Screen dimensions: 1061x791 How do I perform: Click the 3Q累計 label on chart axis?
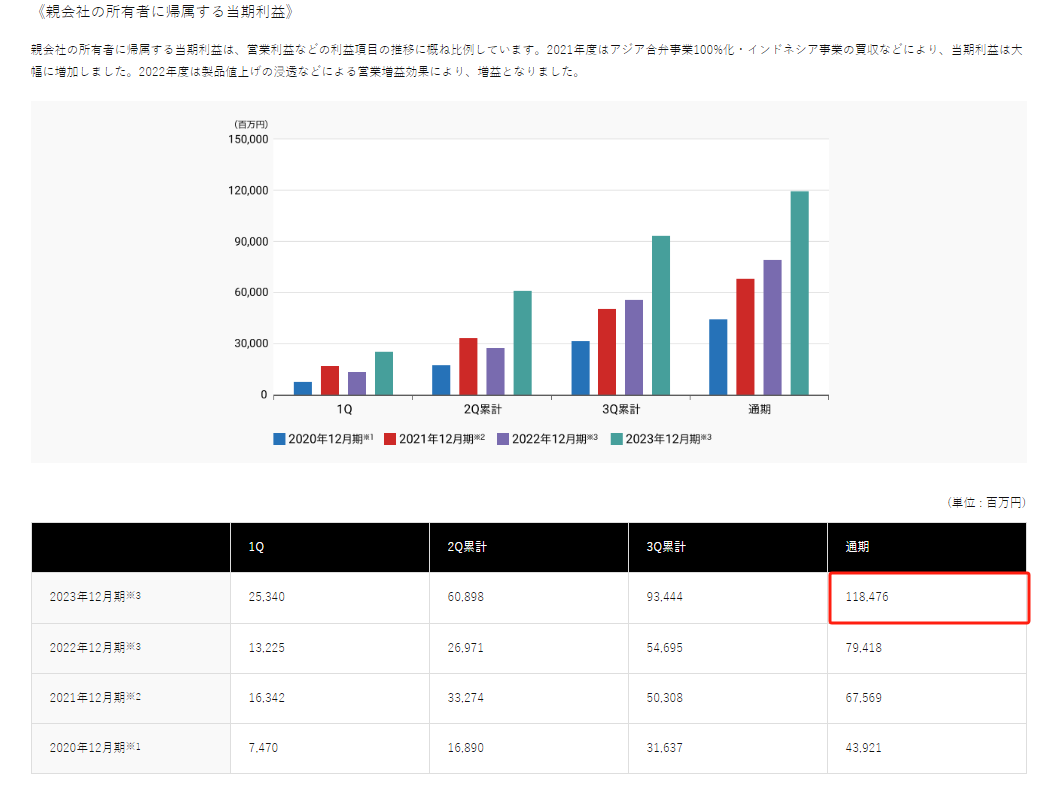click(x=621, y=410)
